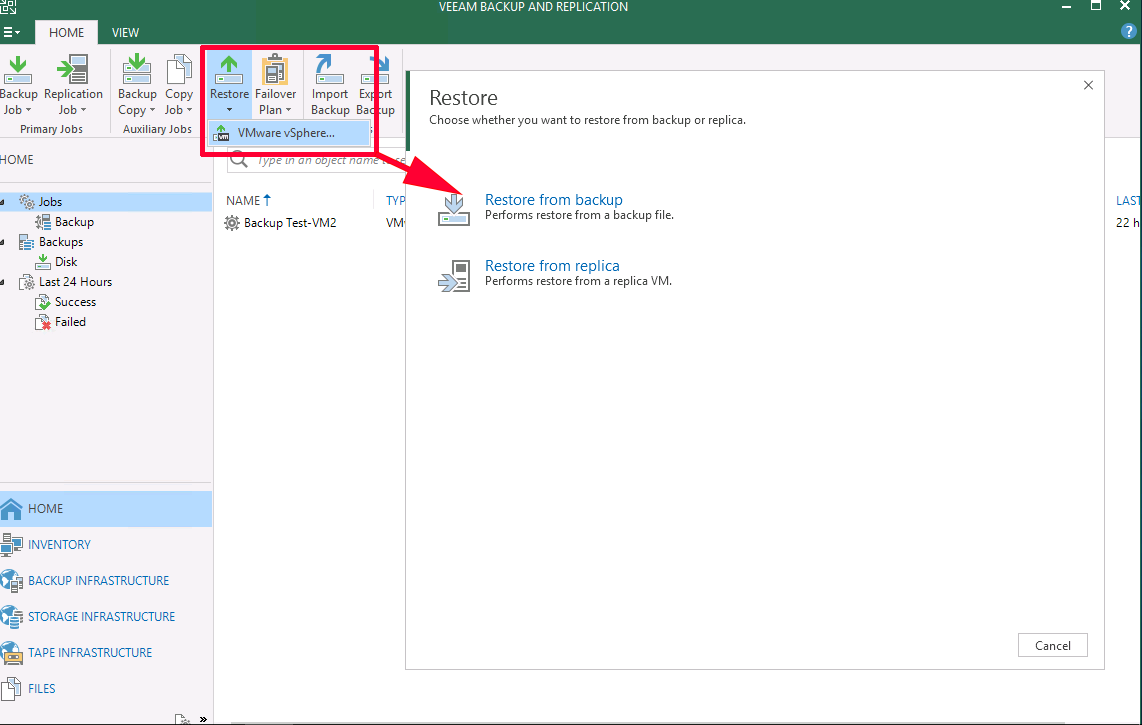Click the Restore ribbon icon
This screenshot has width=1142, height=725.
(x=229, y=71)
